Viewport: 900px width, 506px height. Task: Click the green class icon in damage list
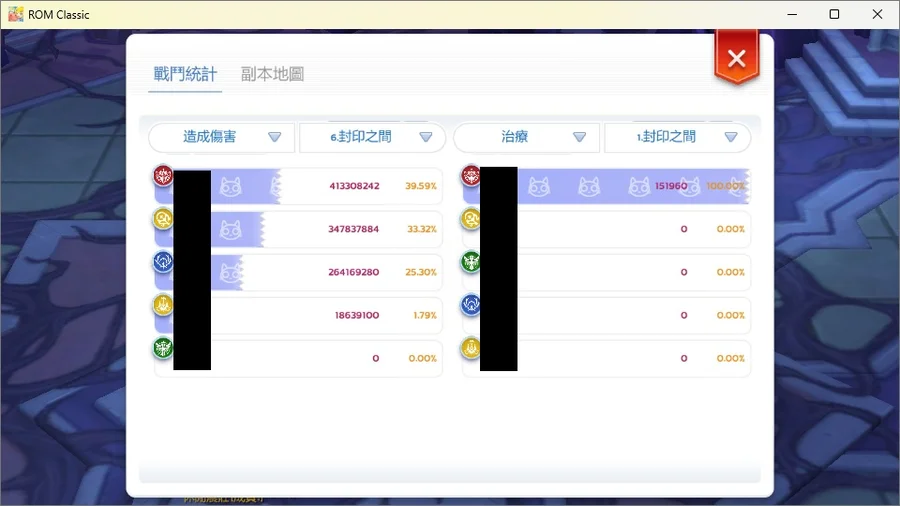pyautogui.click(x=163, y=349)
